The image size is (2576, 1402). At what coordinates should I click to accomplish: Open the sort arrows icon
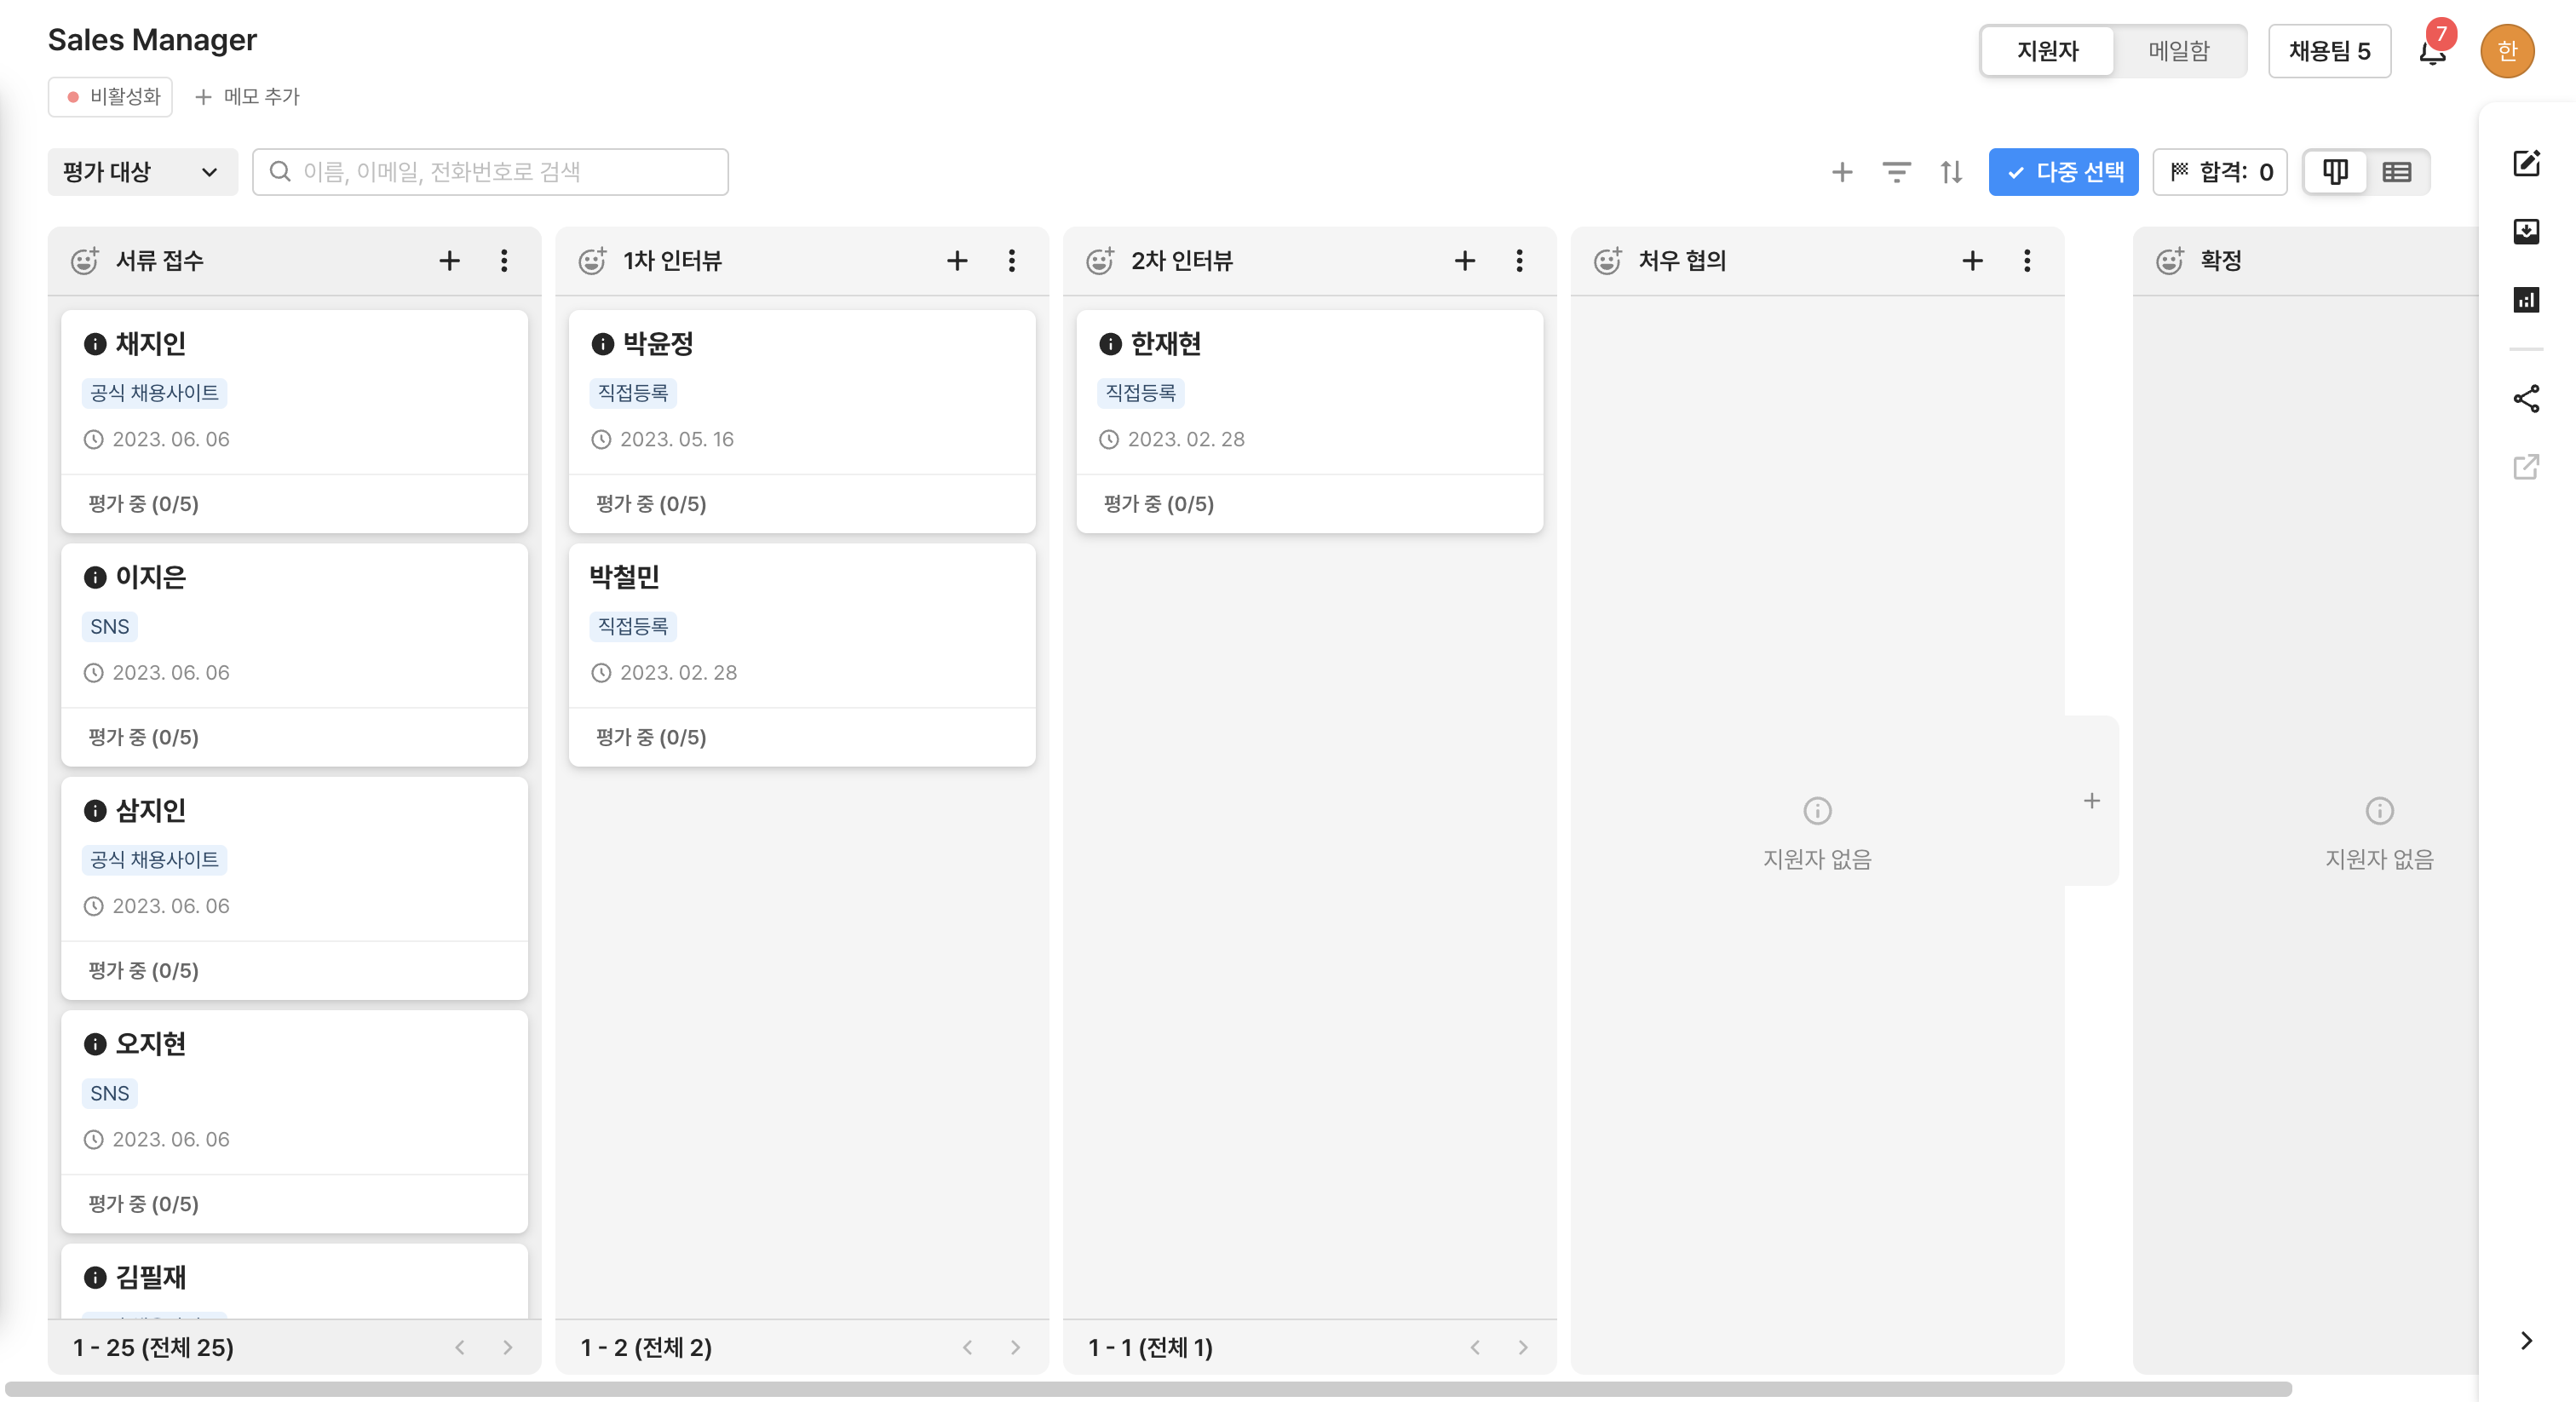1951,172
